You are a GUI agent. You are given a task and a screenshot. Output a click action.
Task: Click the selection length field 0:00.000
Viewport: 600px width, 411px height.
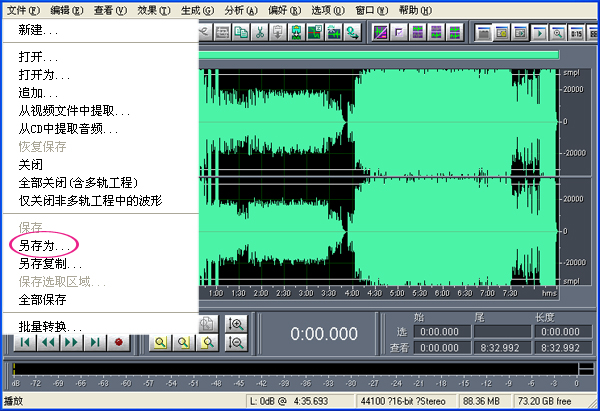(563, 331)
